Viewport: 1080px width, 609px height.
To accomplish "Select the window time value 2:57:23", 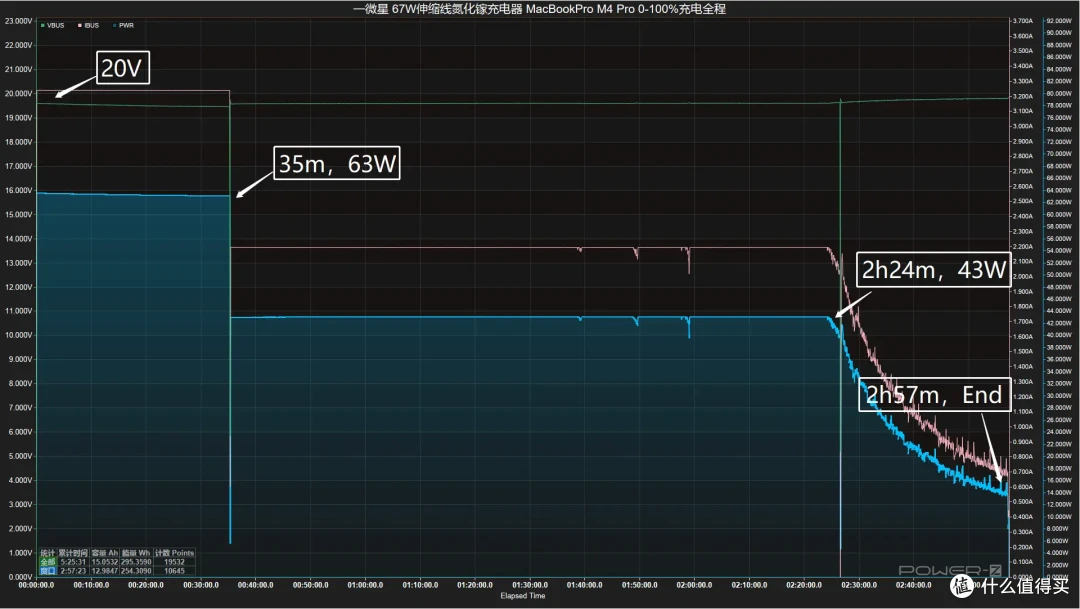I will coord(73,571).
